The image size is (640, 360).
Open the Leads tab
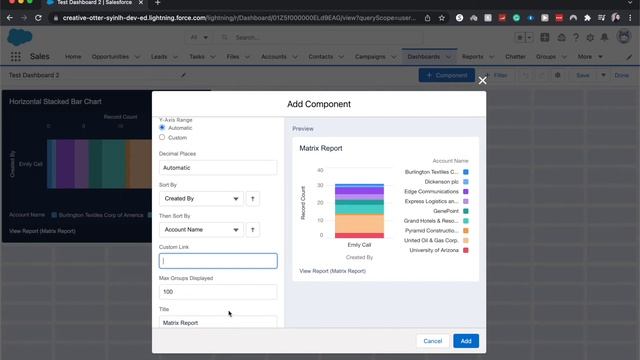(159, 57)
